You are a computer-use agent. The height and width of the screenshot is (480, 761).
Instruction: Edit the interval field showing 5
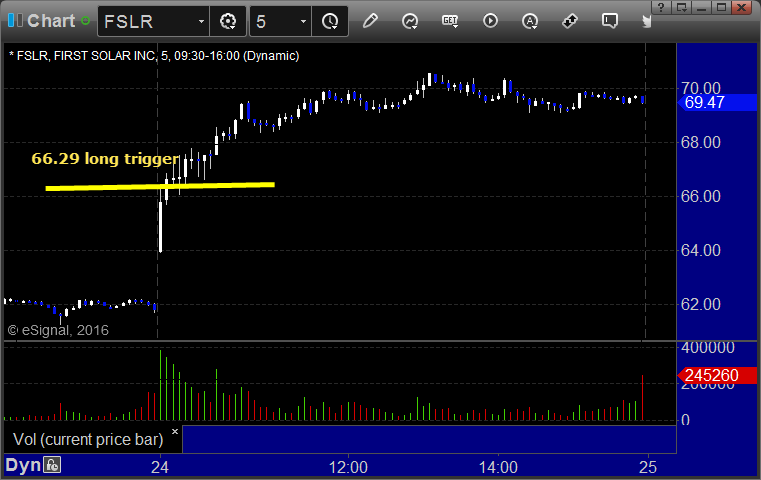point(274,21)
